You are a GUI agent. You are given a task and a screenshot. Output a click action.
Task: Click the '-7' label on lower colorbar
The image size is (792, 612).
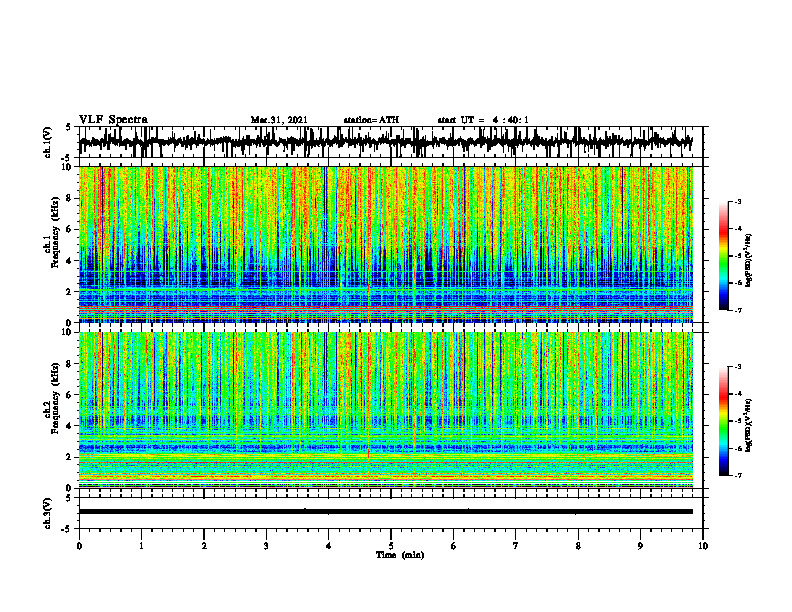(737, 476)
